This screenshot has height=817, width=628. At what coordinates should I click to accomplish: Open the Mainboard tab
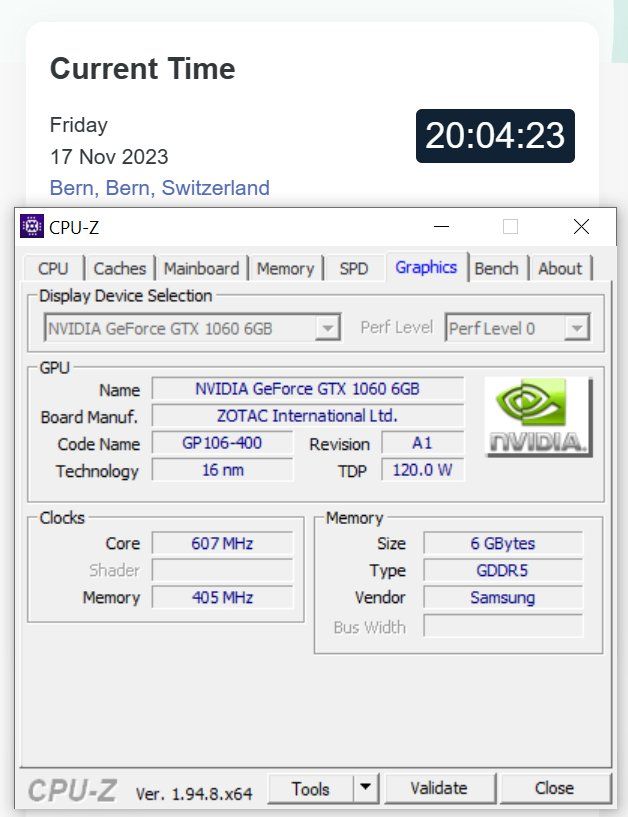[x=202, y=269]
